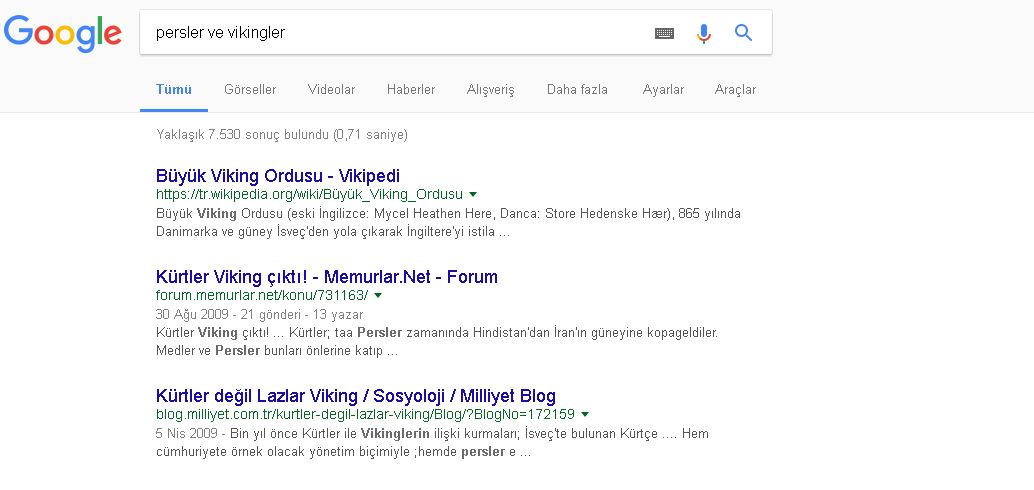Expand dropdown arrow next to memurlar.net URL
Screen dimensions: 1034x490
pyautogui.click(x=379, y=295)
